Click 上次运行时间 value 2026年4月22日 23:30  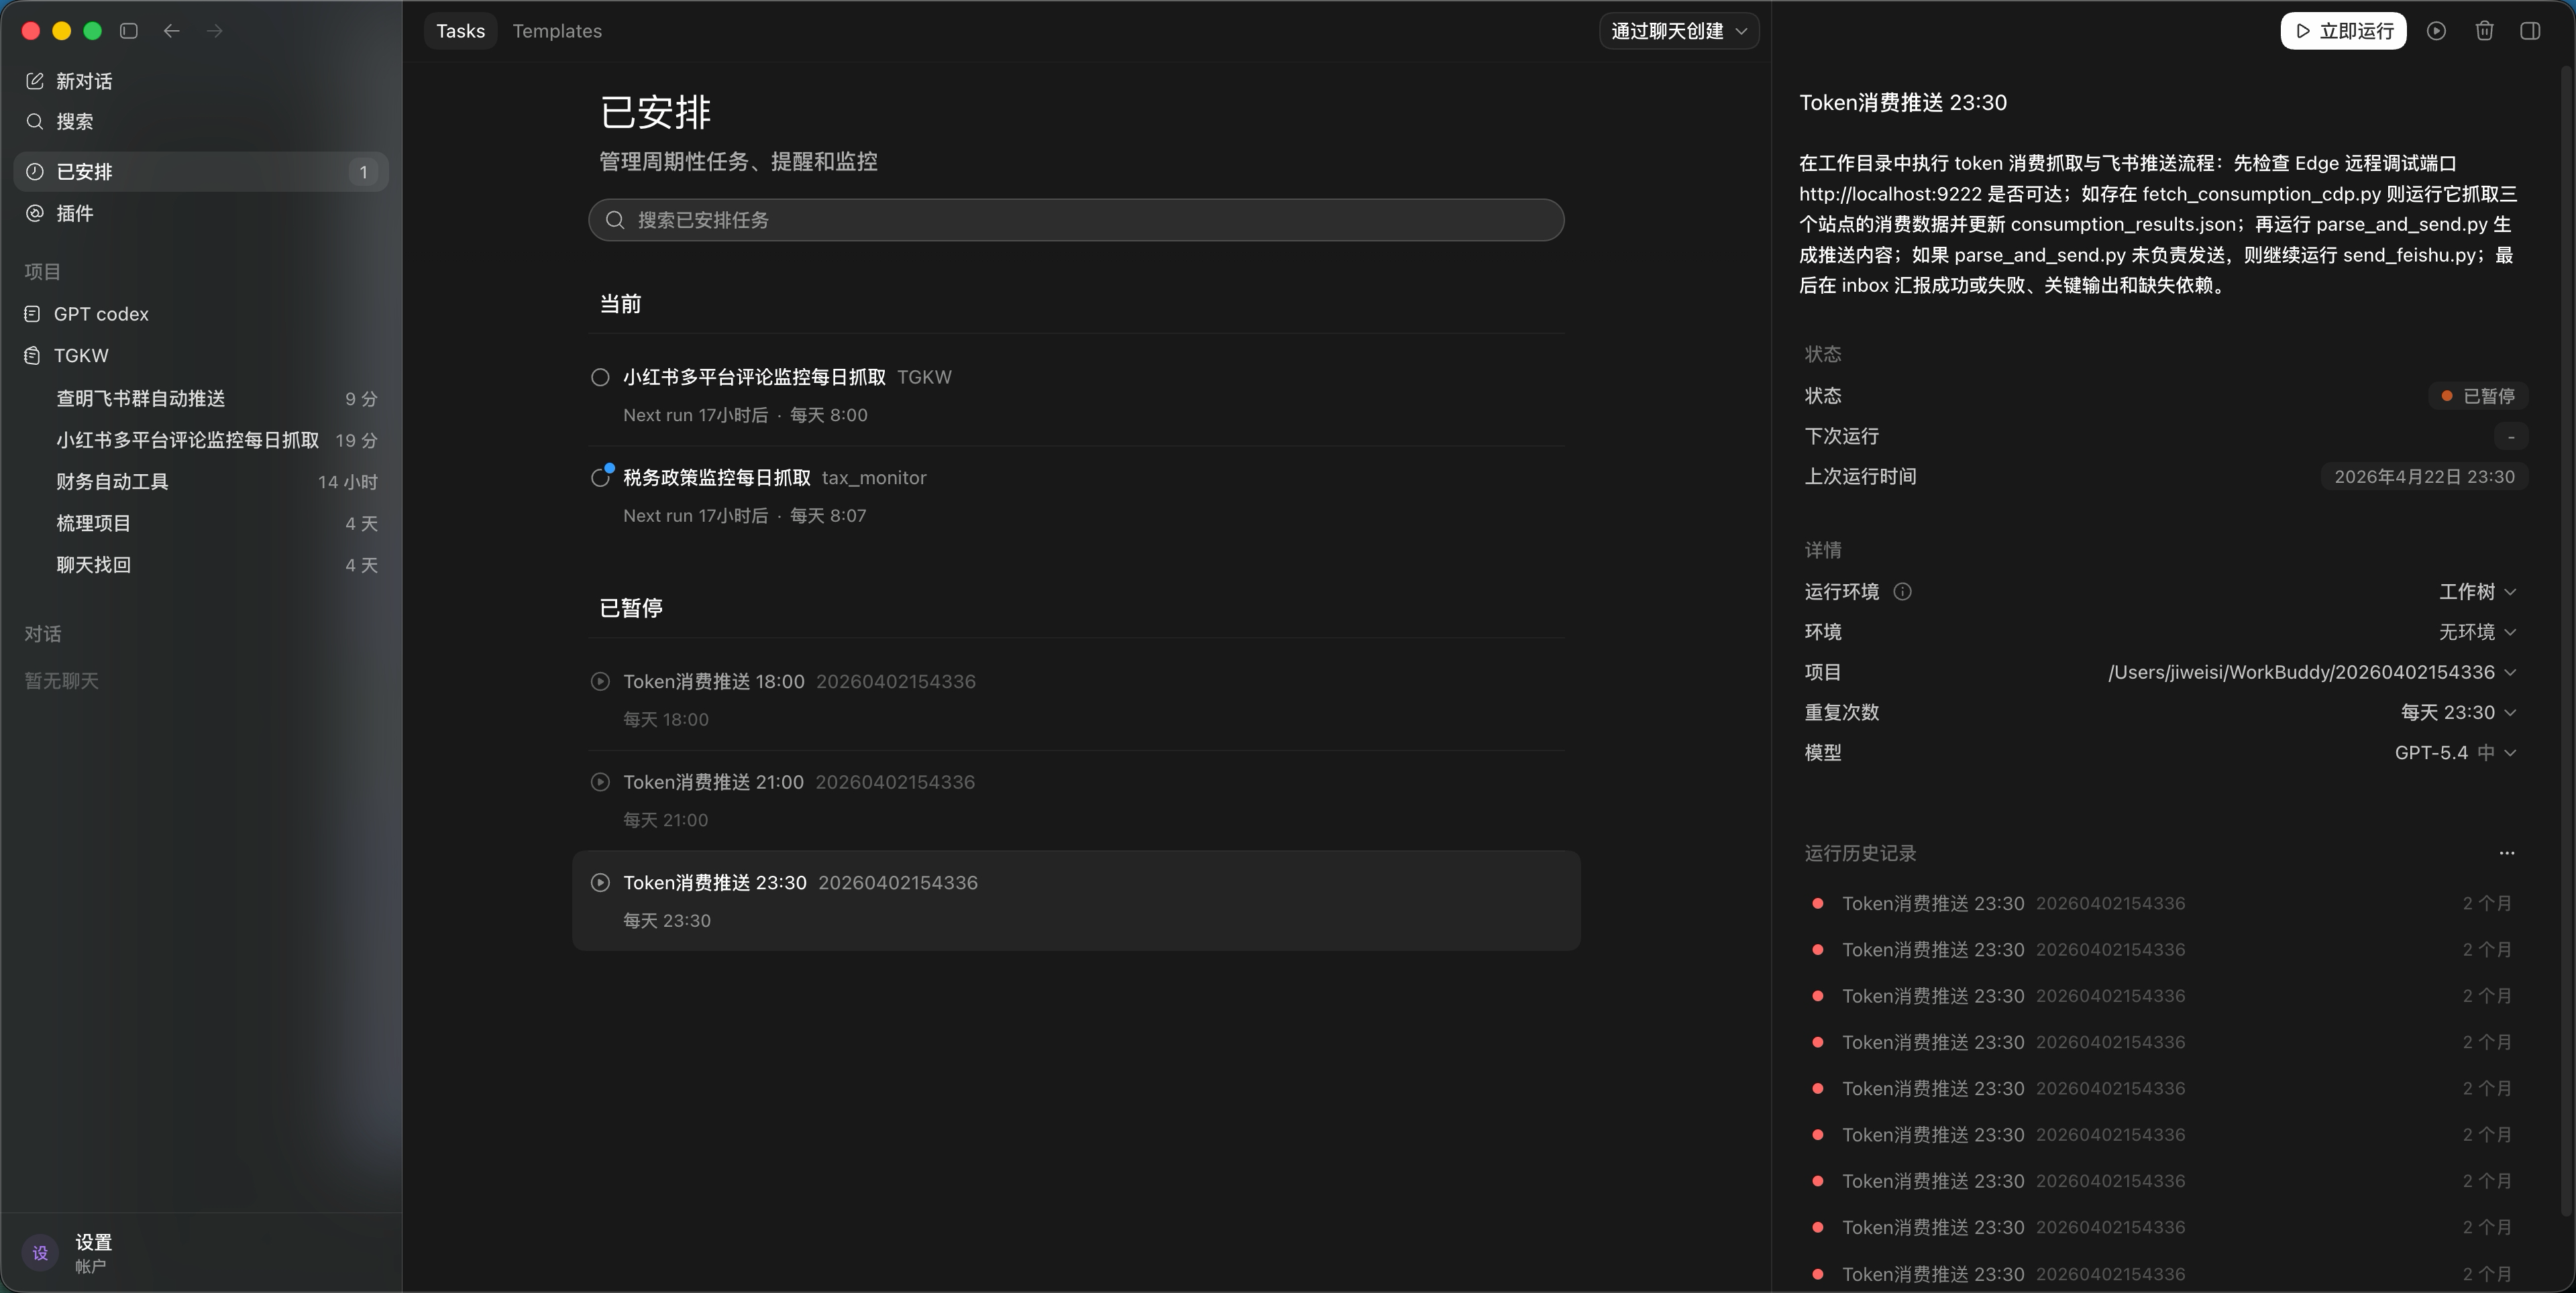coord(2424,477)
